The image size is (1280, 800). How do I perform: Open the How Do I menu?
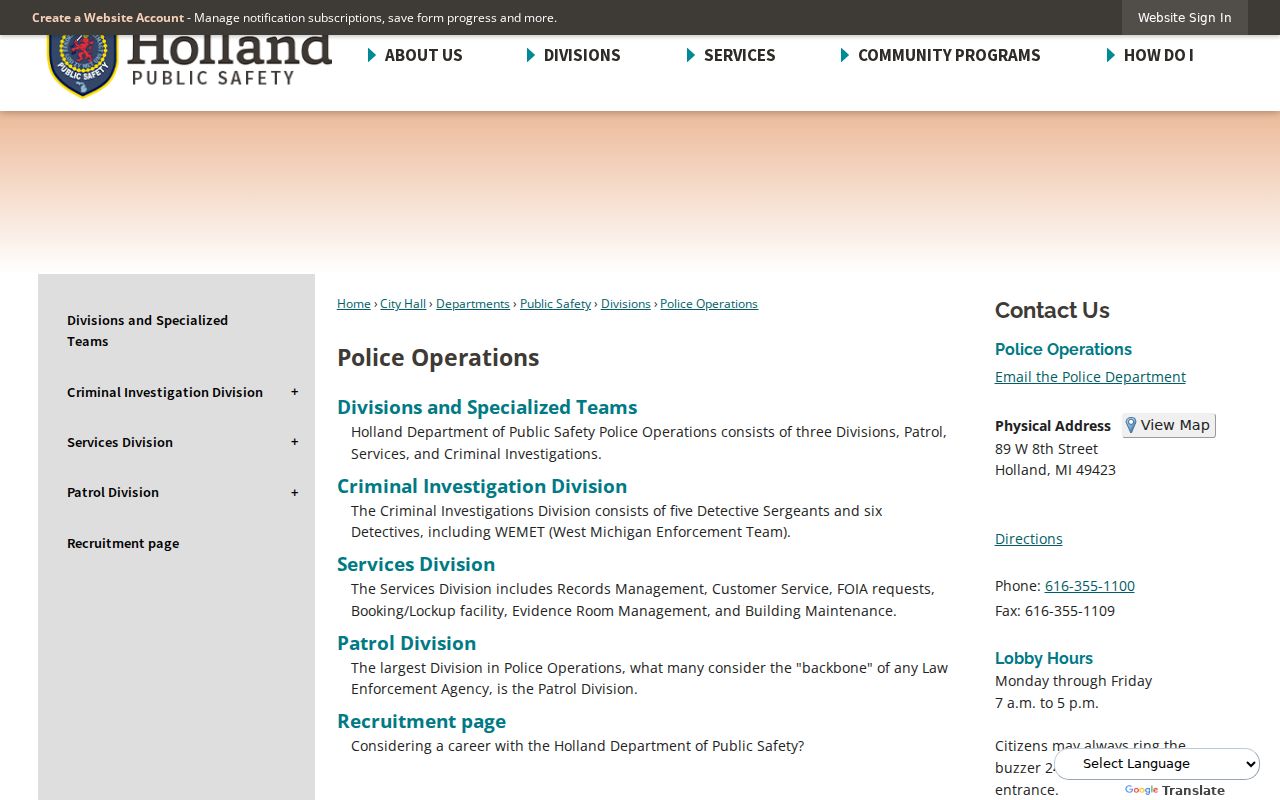coord(1150,55)
